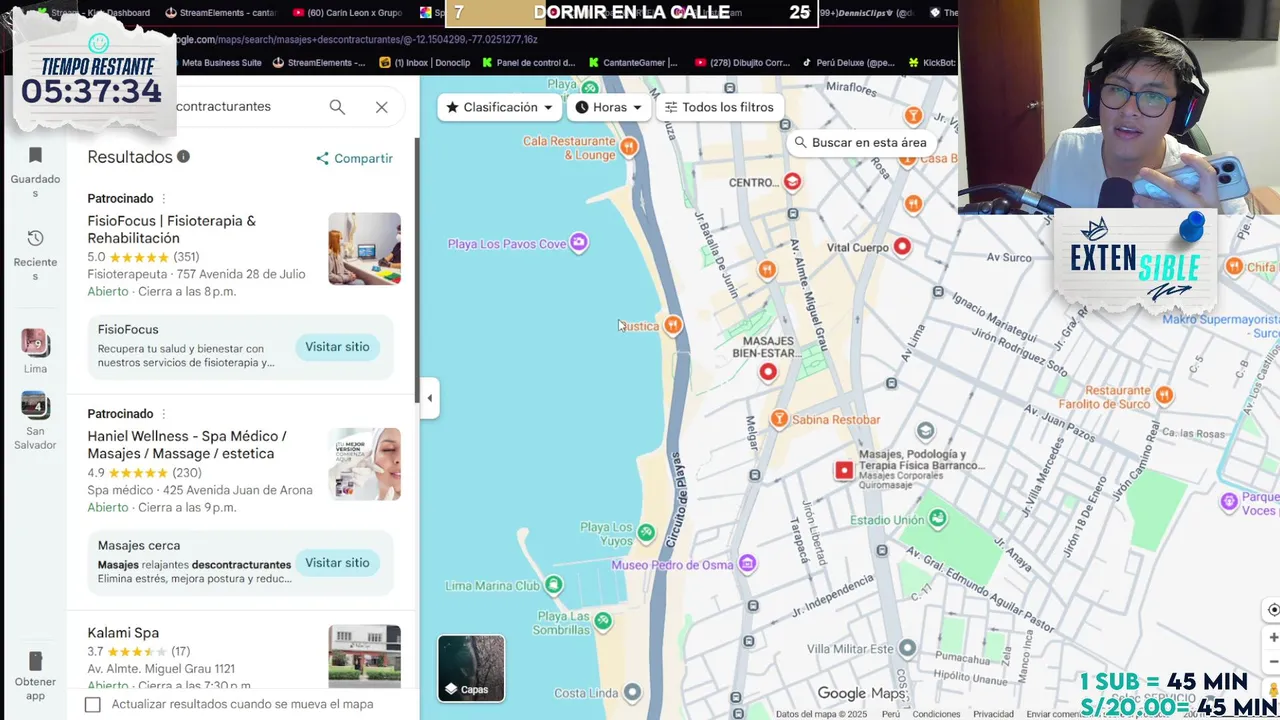Image resolution: width=1280 pixels, height=720 pixels.
Task: Open Street View Pegman icon
Action: pyautogui.click(x=1273, y=690)
